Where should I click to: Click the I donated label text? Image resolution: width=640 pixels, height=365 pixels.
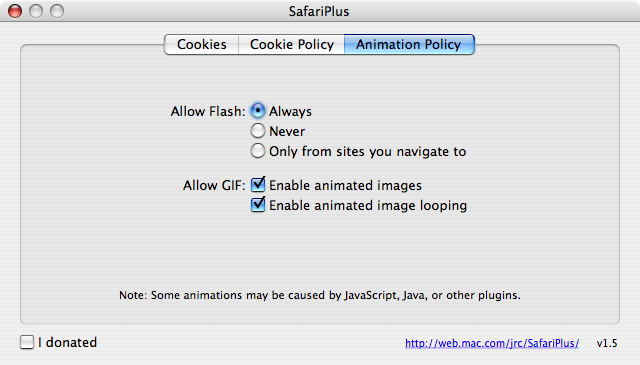pos(67,342)
